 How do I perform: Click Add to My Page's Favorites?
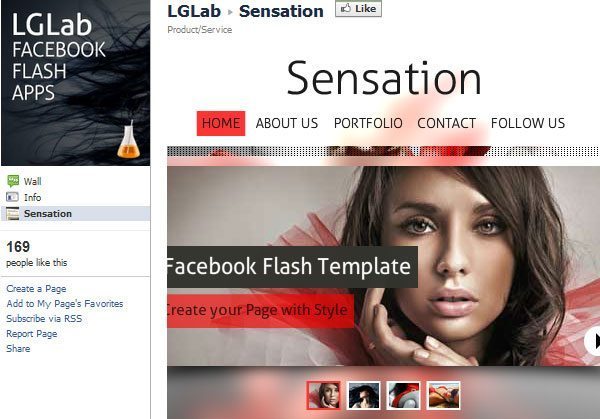tap(65, 304)
